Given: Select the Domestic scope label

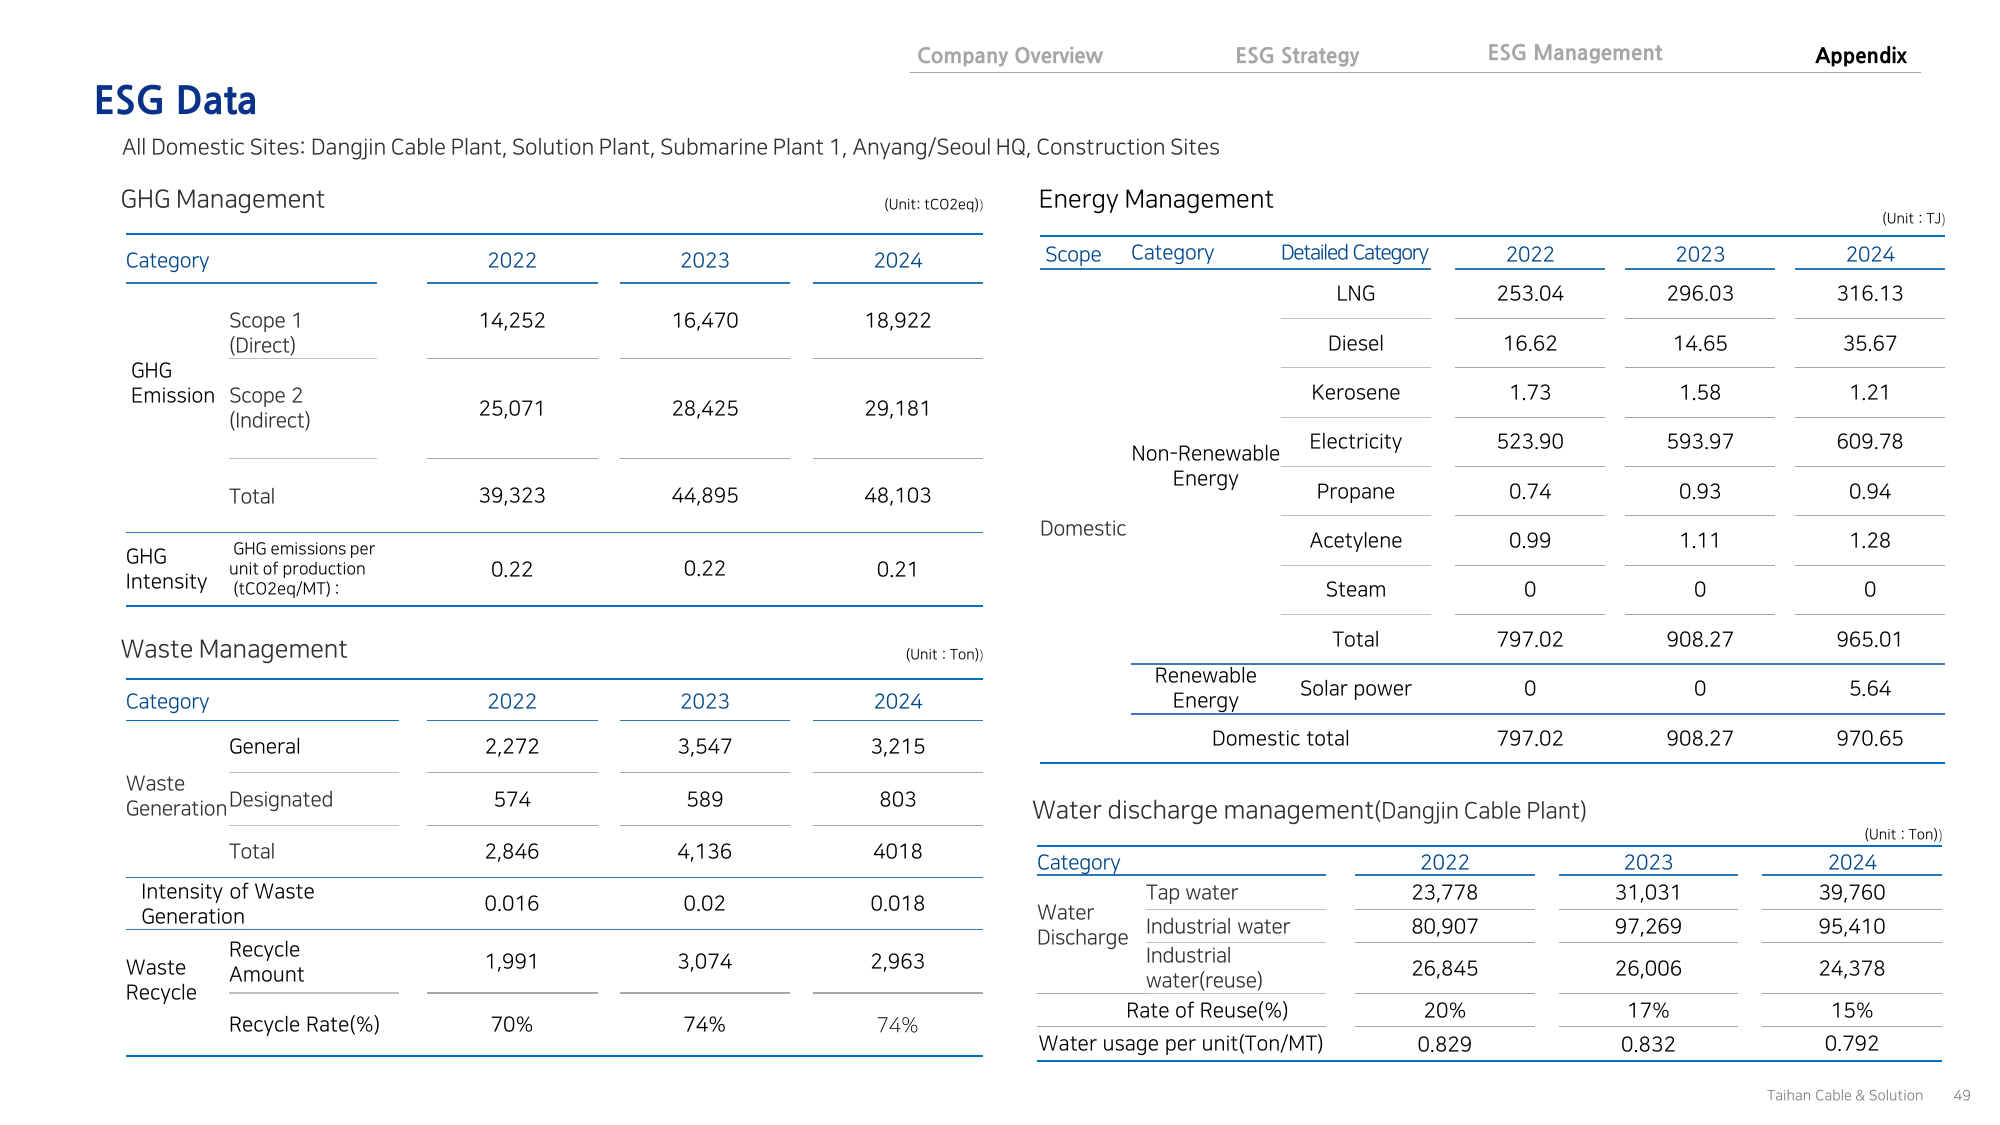Looking at the screenshot, I should tap(1083, 528).
